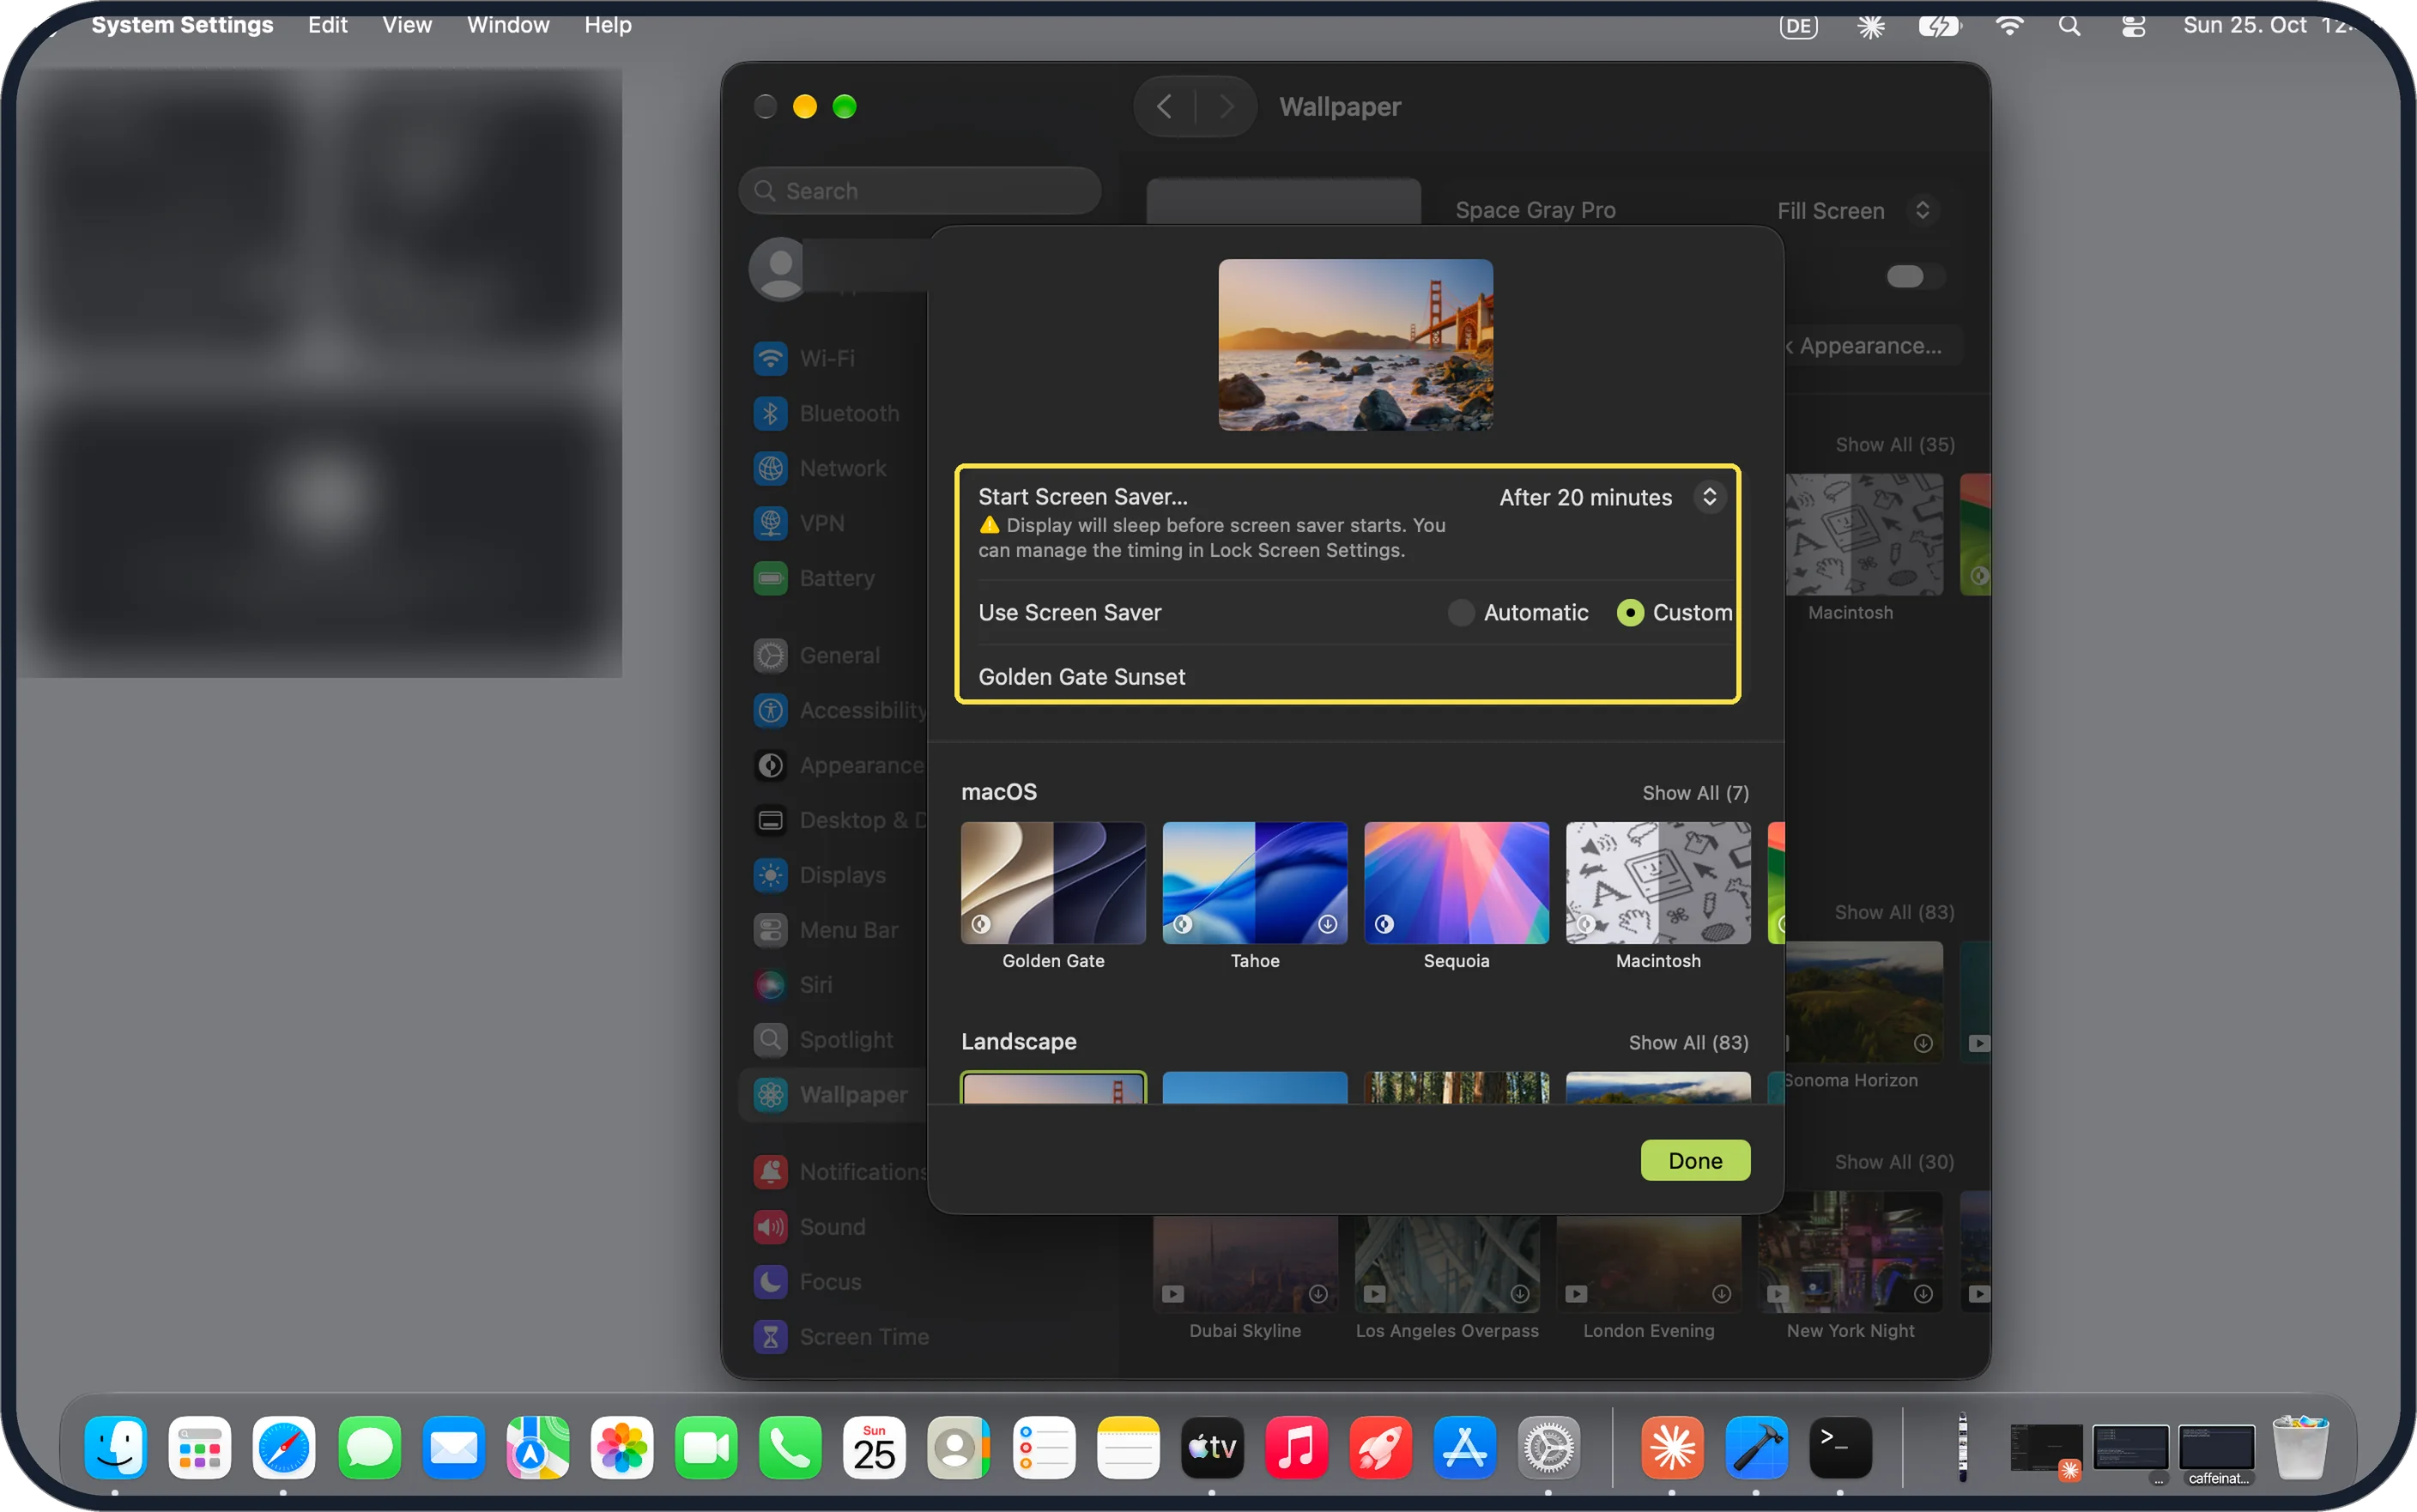This screenshot has height=1512, width=2417.
Task: Open Help menu
Action: 607,25
